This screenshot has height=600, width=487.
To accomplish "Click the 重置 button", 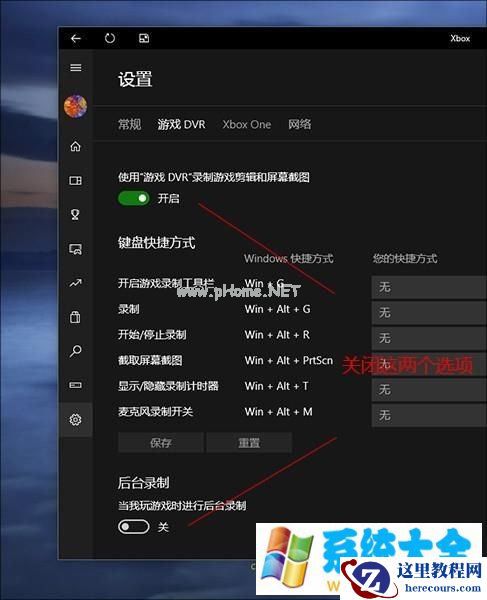I will coord(249,443).
